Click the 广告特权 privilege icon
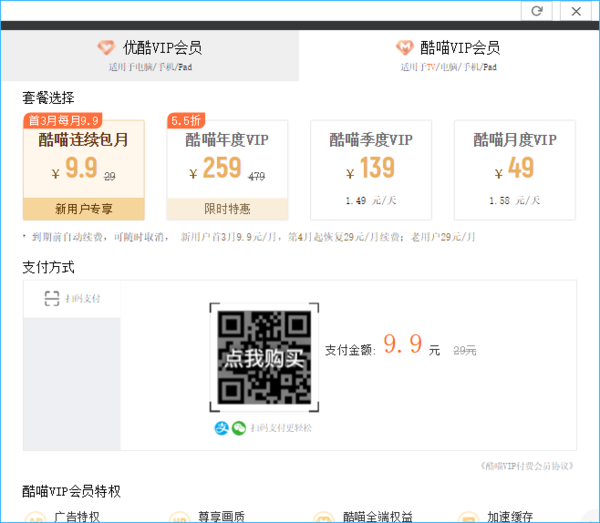Screen dimensions: 600x523 (36, 519)
